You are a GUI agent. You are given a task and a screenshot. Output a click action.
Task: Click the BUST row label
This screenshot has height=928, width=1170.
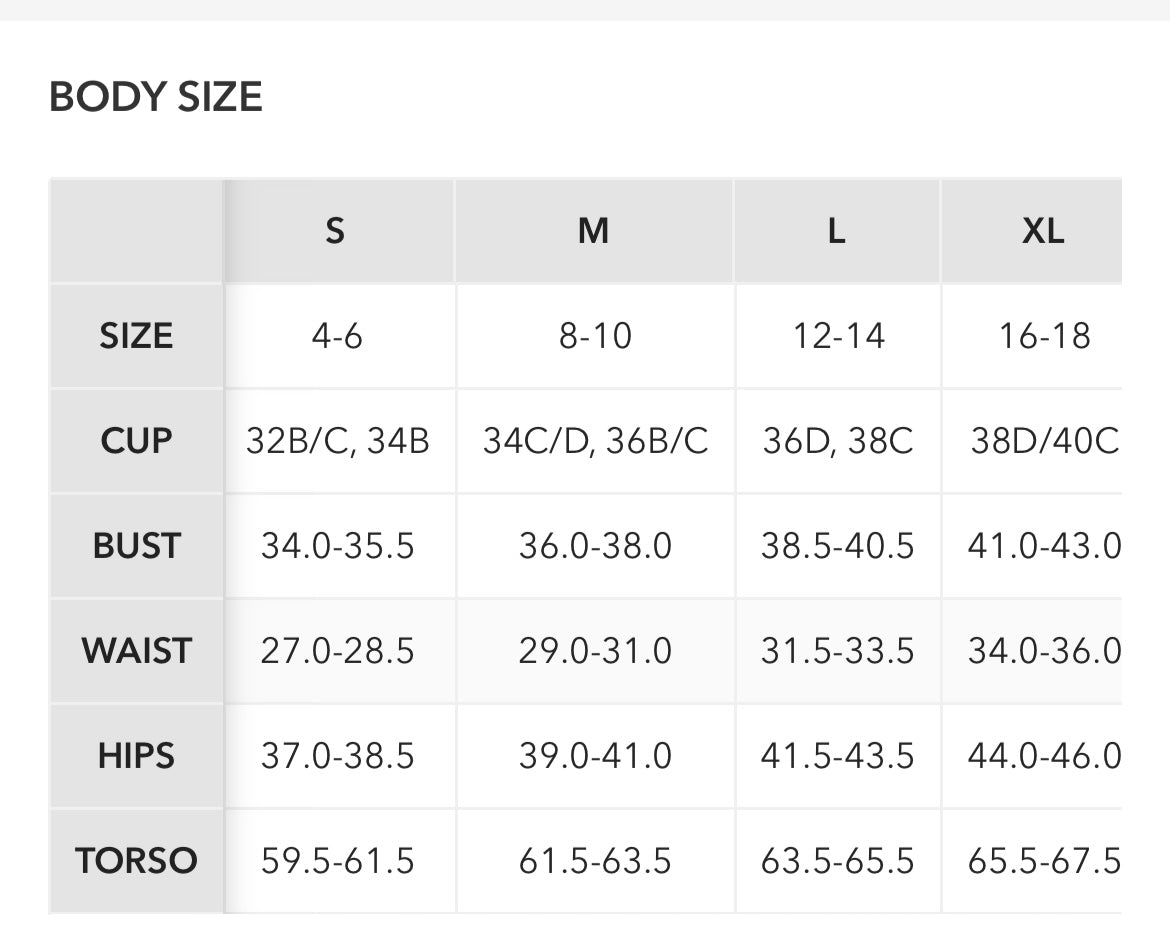point(136,546)
